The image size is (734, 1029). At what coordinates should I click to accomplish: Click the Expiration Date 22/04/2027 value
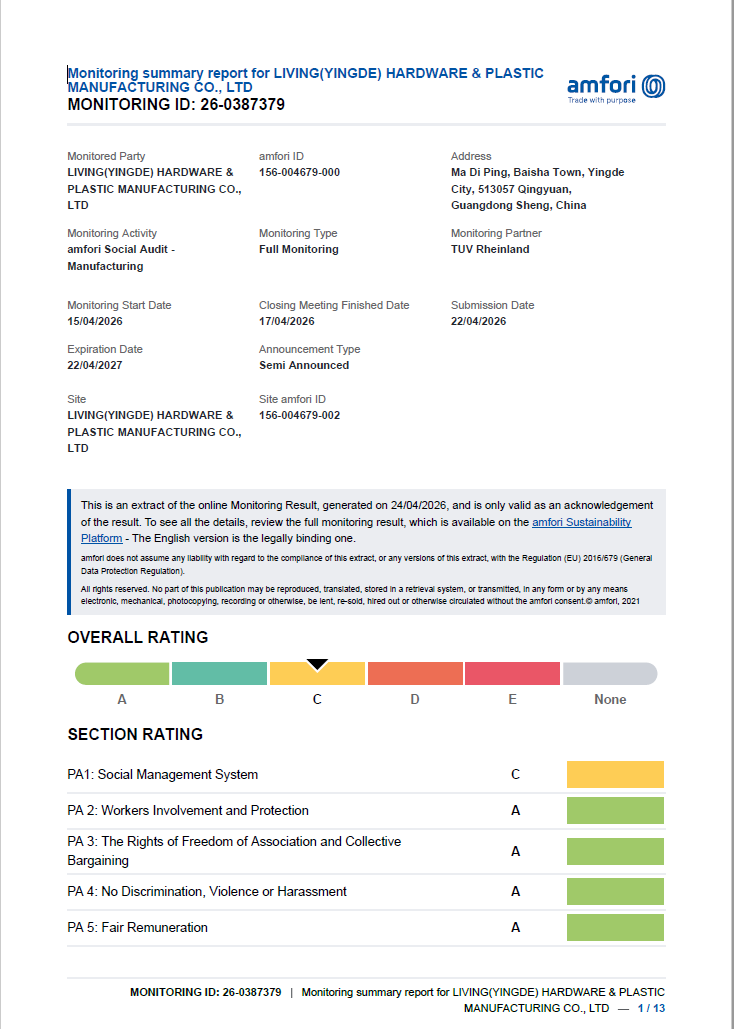tap(95, 366)
